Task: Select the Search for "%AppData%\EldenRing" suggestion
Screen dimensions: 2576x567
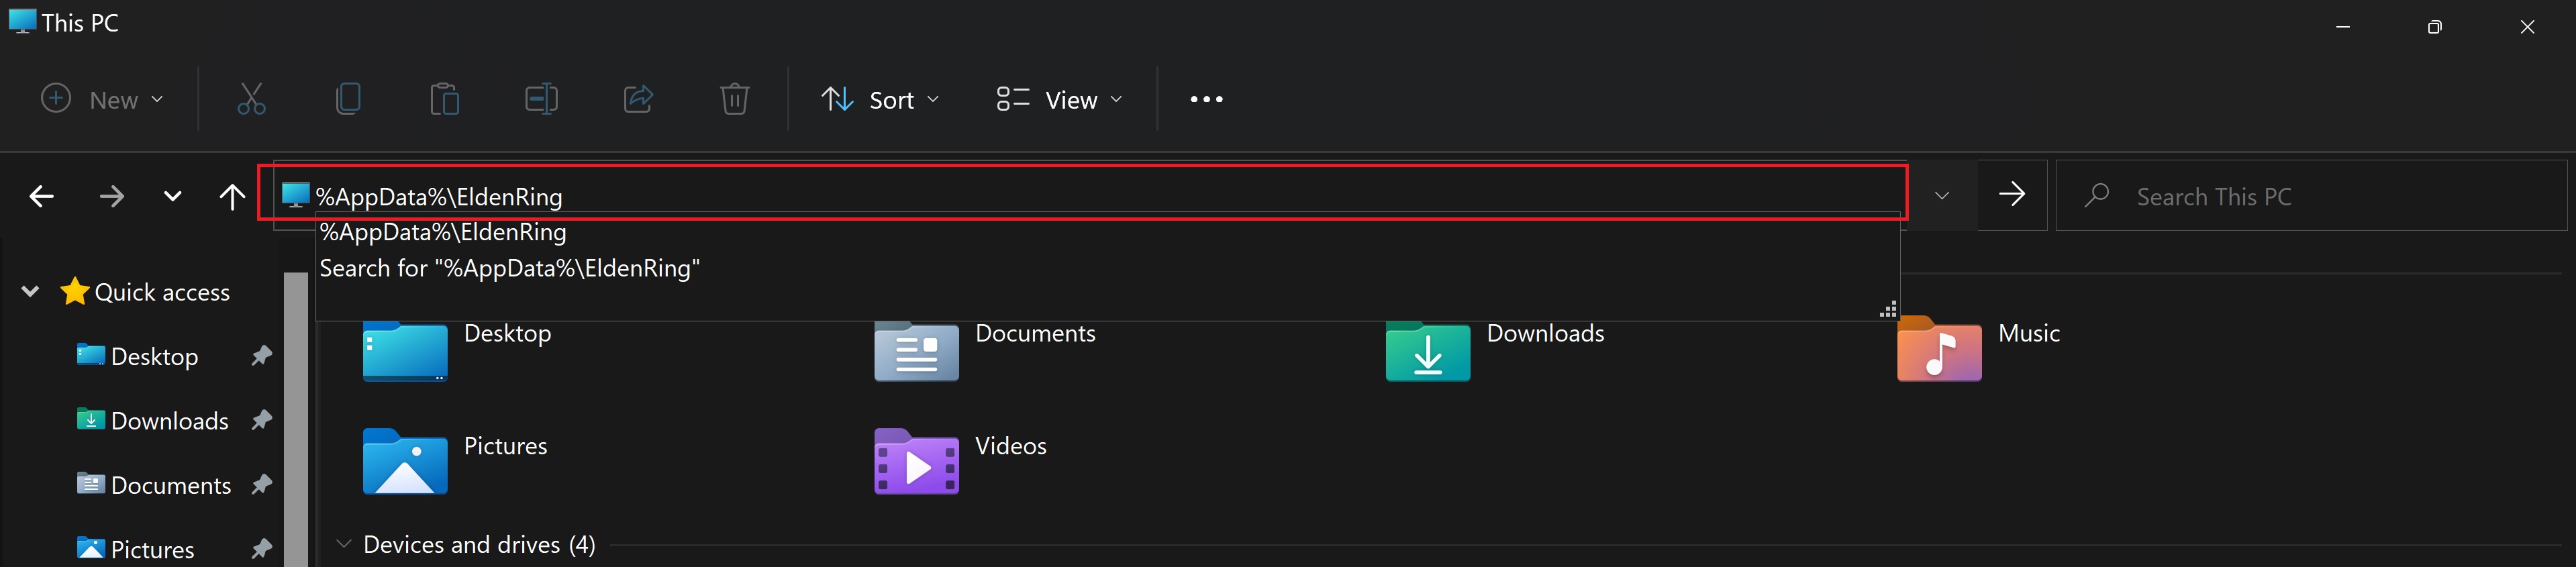Action: pos(510,268)
